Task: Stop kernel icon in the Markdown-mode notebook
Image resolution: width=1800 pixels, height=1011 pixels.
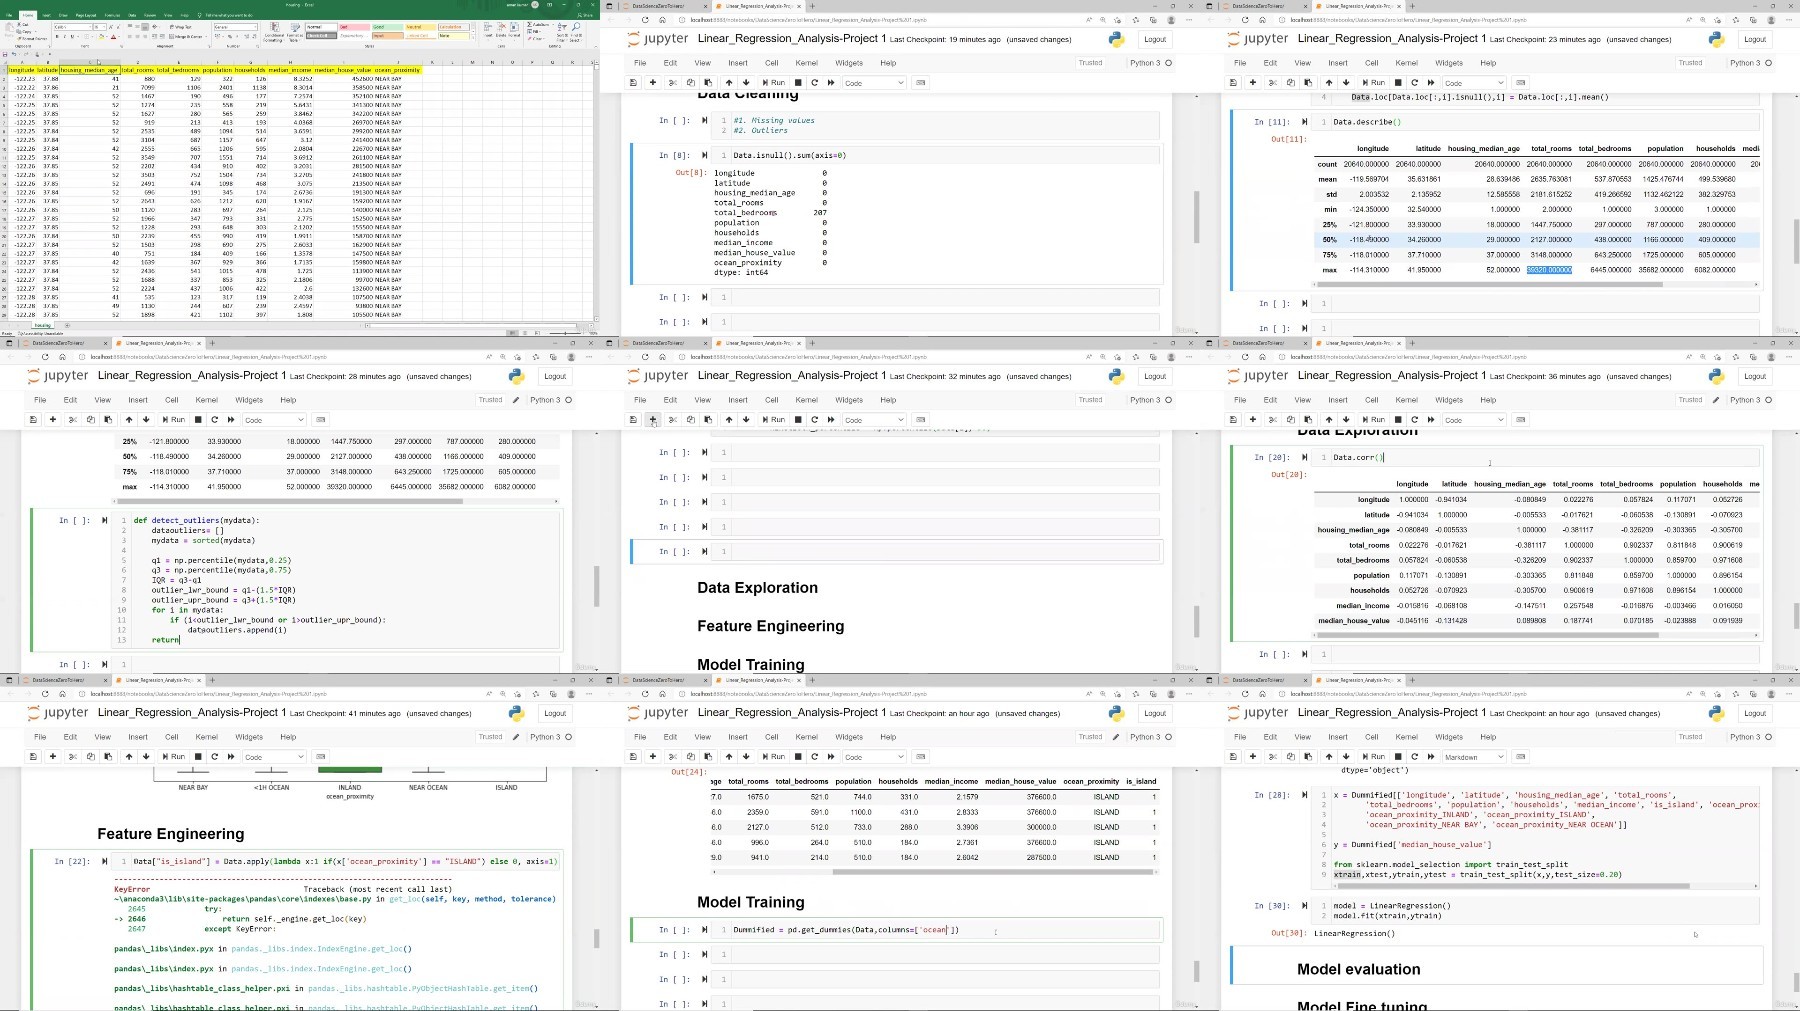Action: pos(1398,756)
